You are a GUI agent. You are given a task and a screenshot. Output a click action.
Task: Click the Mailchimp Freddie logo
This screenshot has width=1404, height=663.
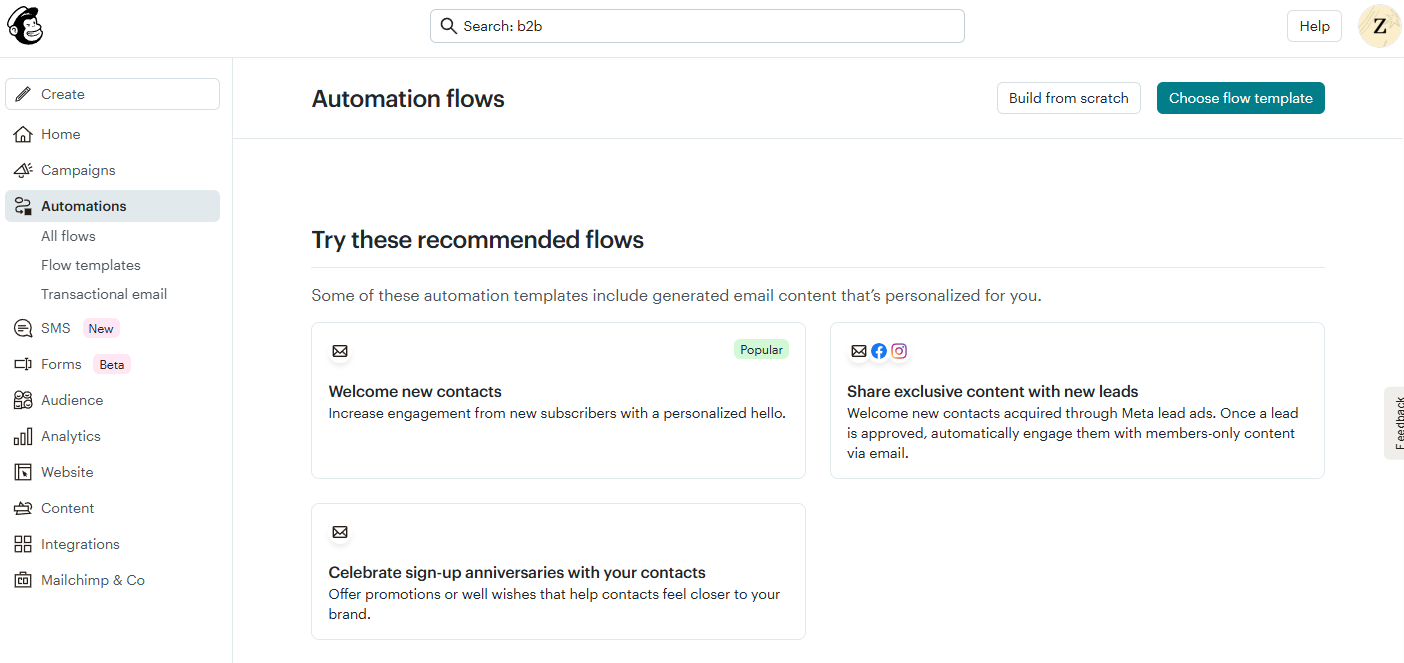[x=25, y=26]
